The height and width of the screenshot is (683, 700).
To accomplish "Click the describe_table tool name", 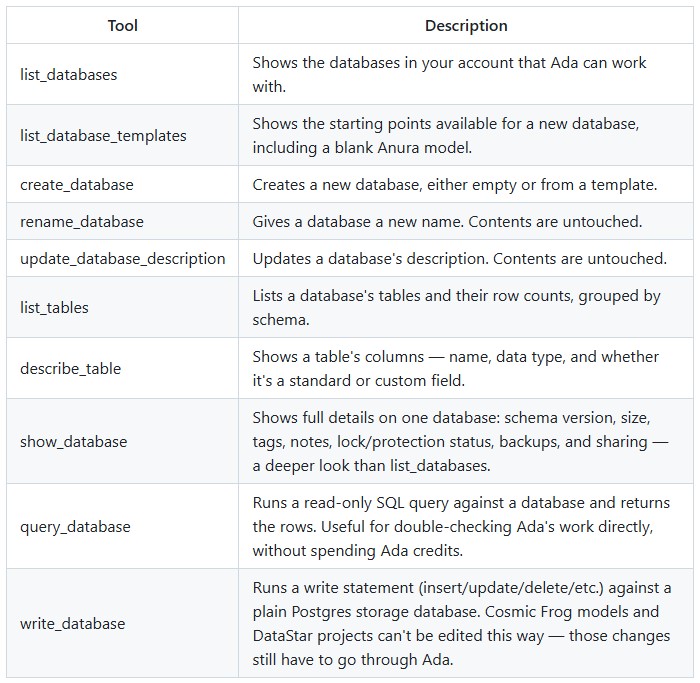I will click(71, 369).
